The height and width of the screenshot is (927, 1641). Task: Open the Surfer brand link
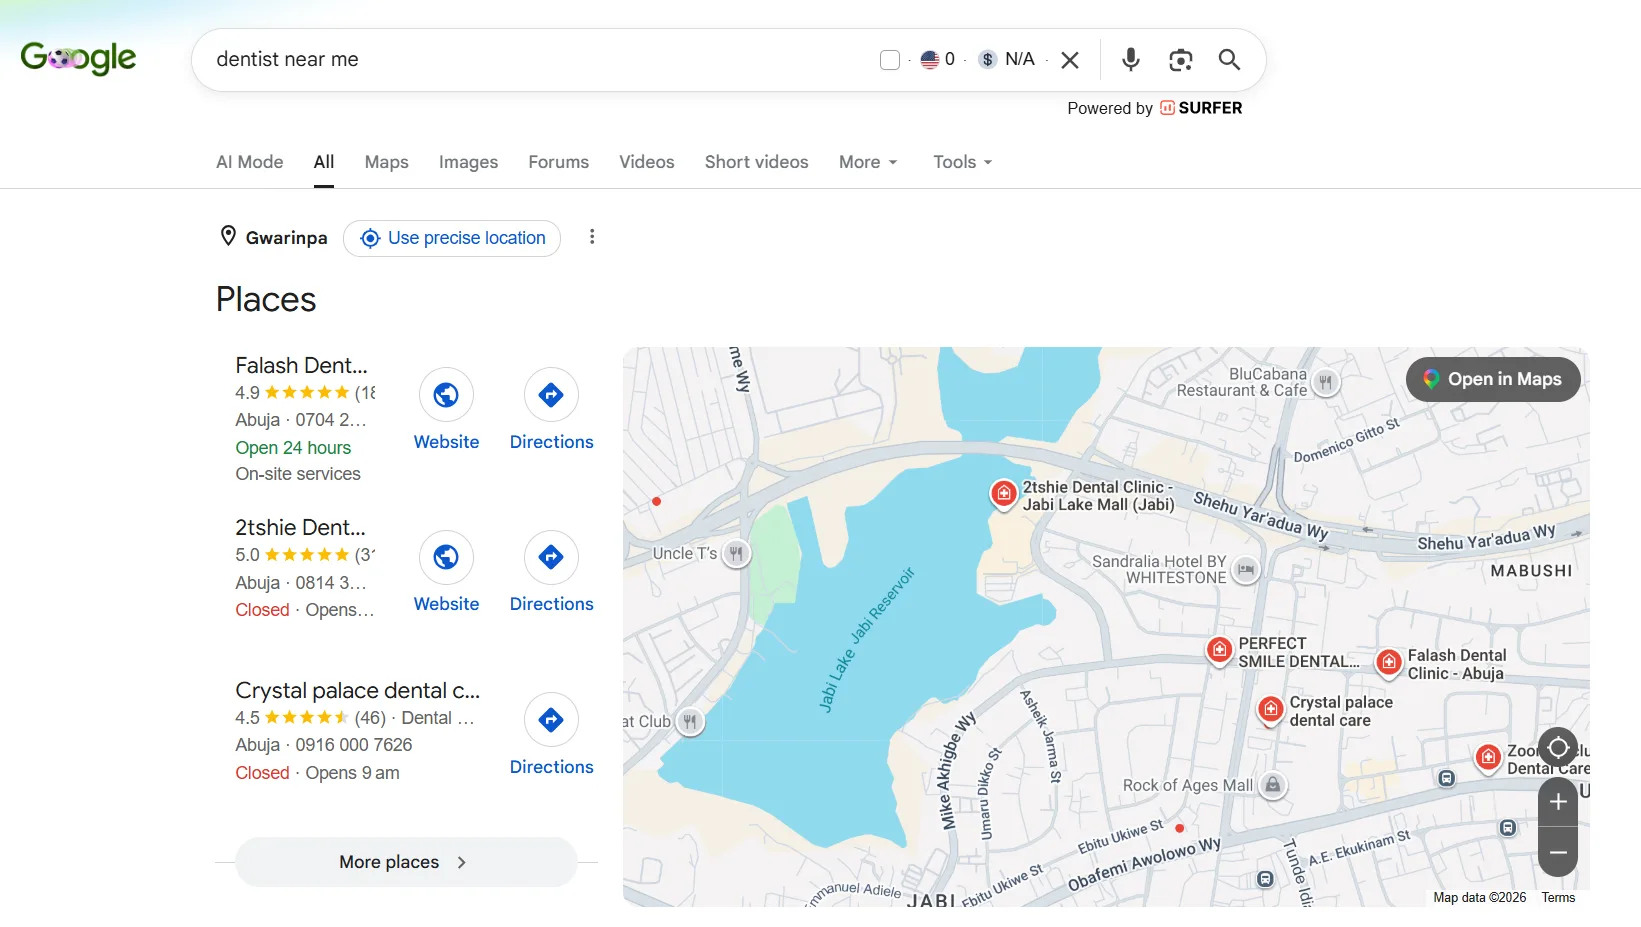1201,108
